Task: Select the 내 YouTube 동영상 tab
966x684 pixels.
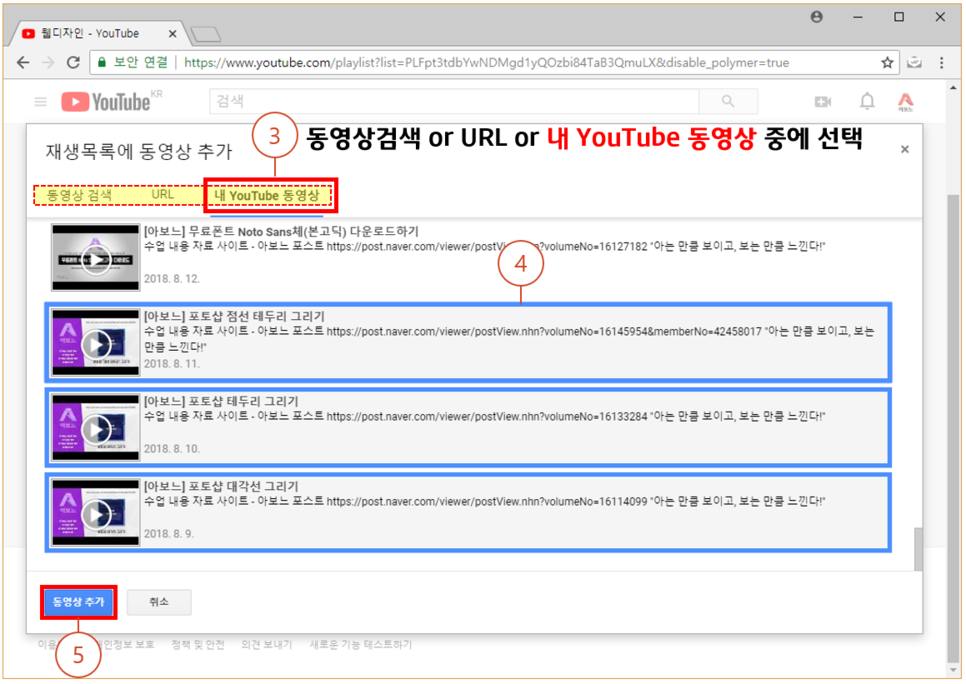Action: 267,196
